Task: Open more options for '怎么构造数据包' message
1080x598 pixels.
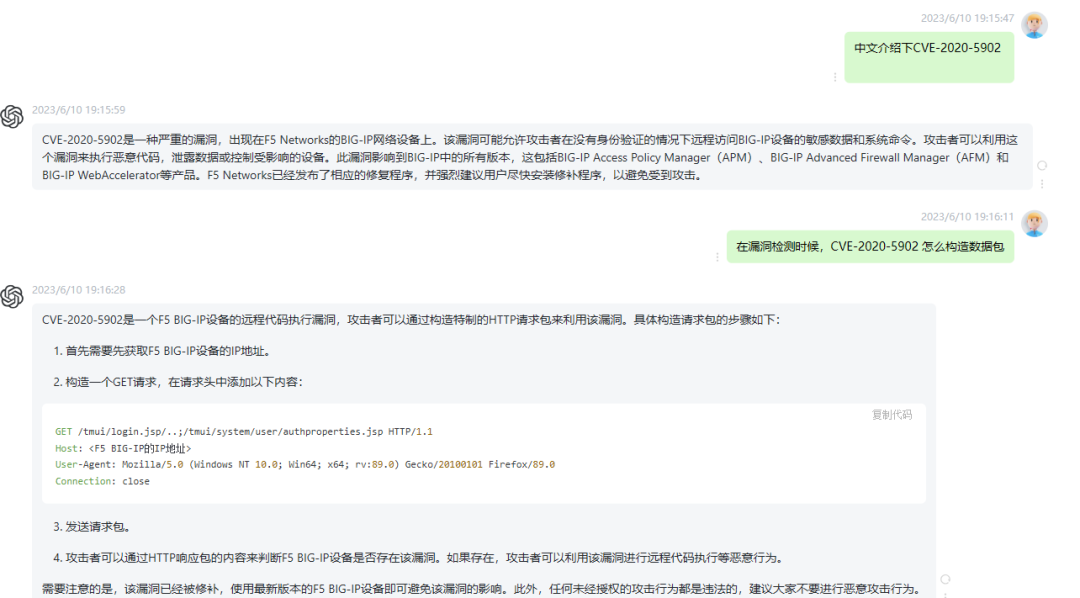Action: tap(717, 257)
